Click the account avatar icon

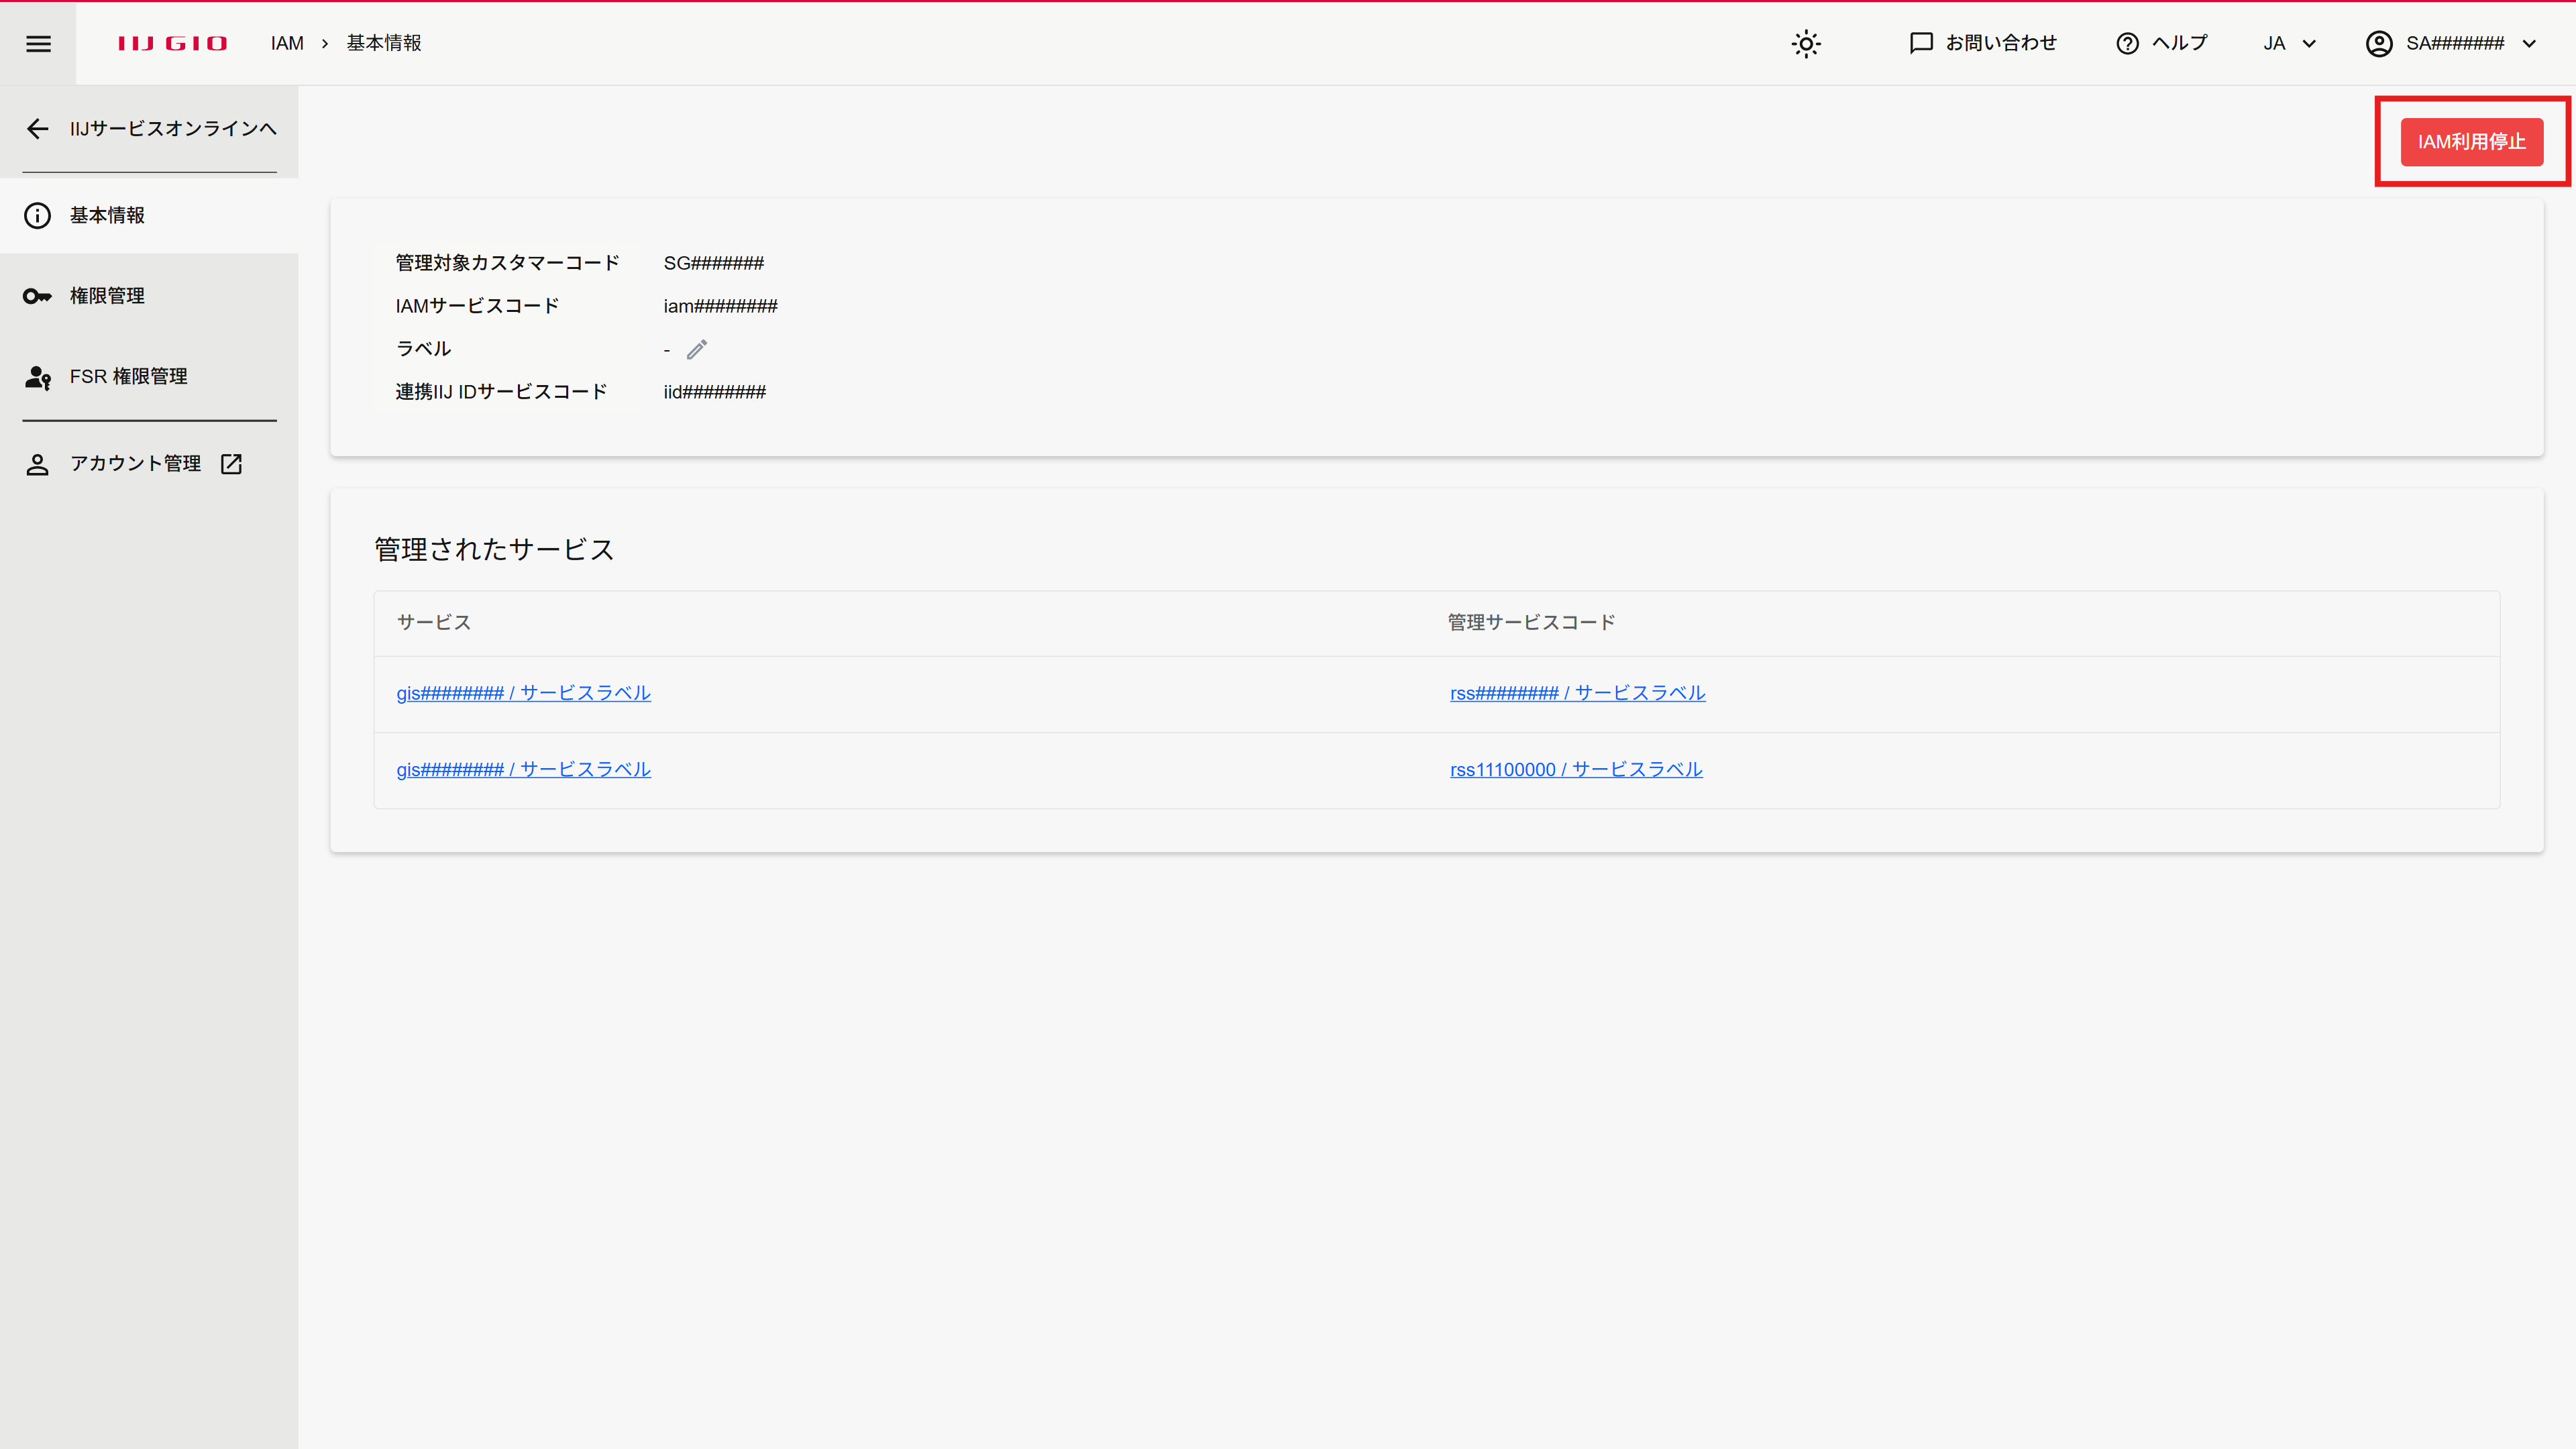(2379, 43)
